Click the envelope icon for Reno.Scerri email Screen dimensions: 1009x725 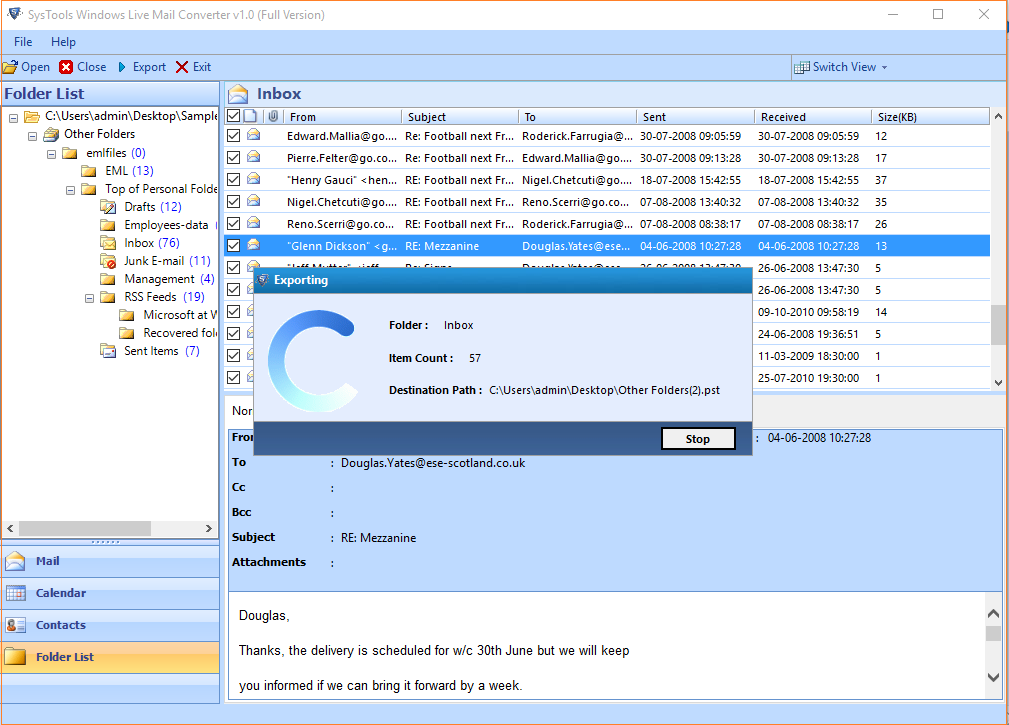coord(254,223)
